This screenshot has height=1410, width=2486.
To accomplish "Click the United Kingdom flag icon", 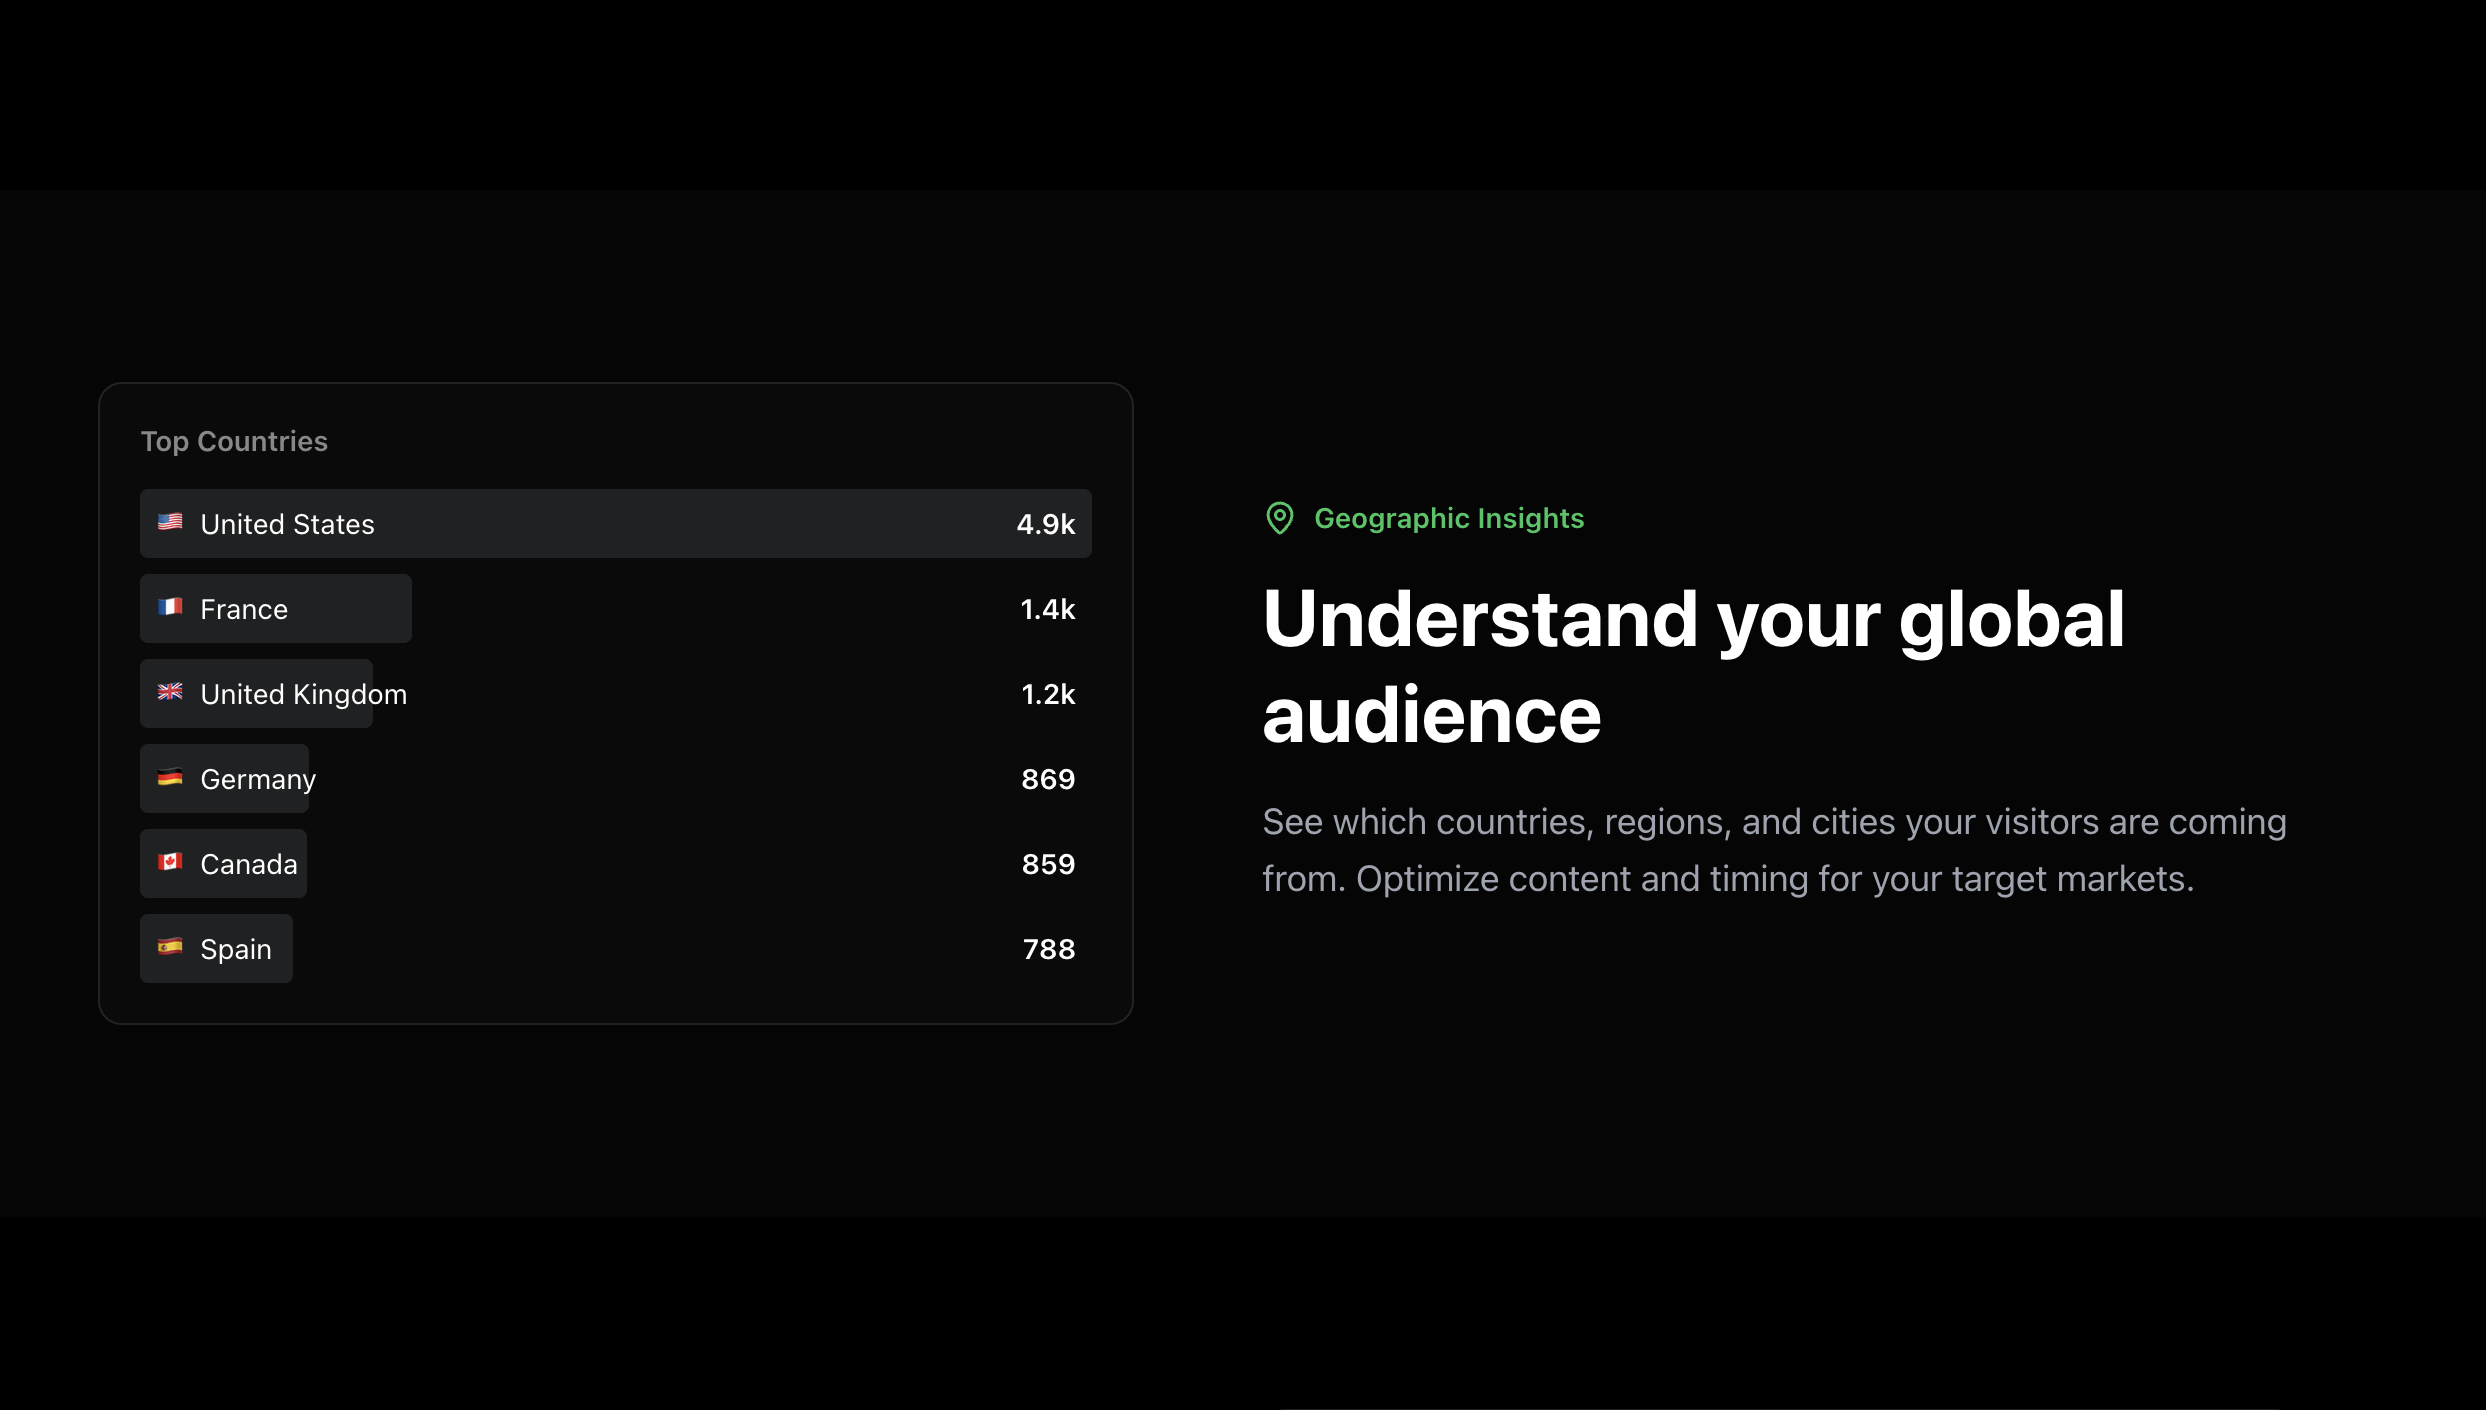I will point(170,692).
